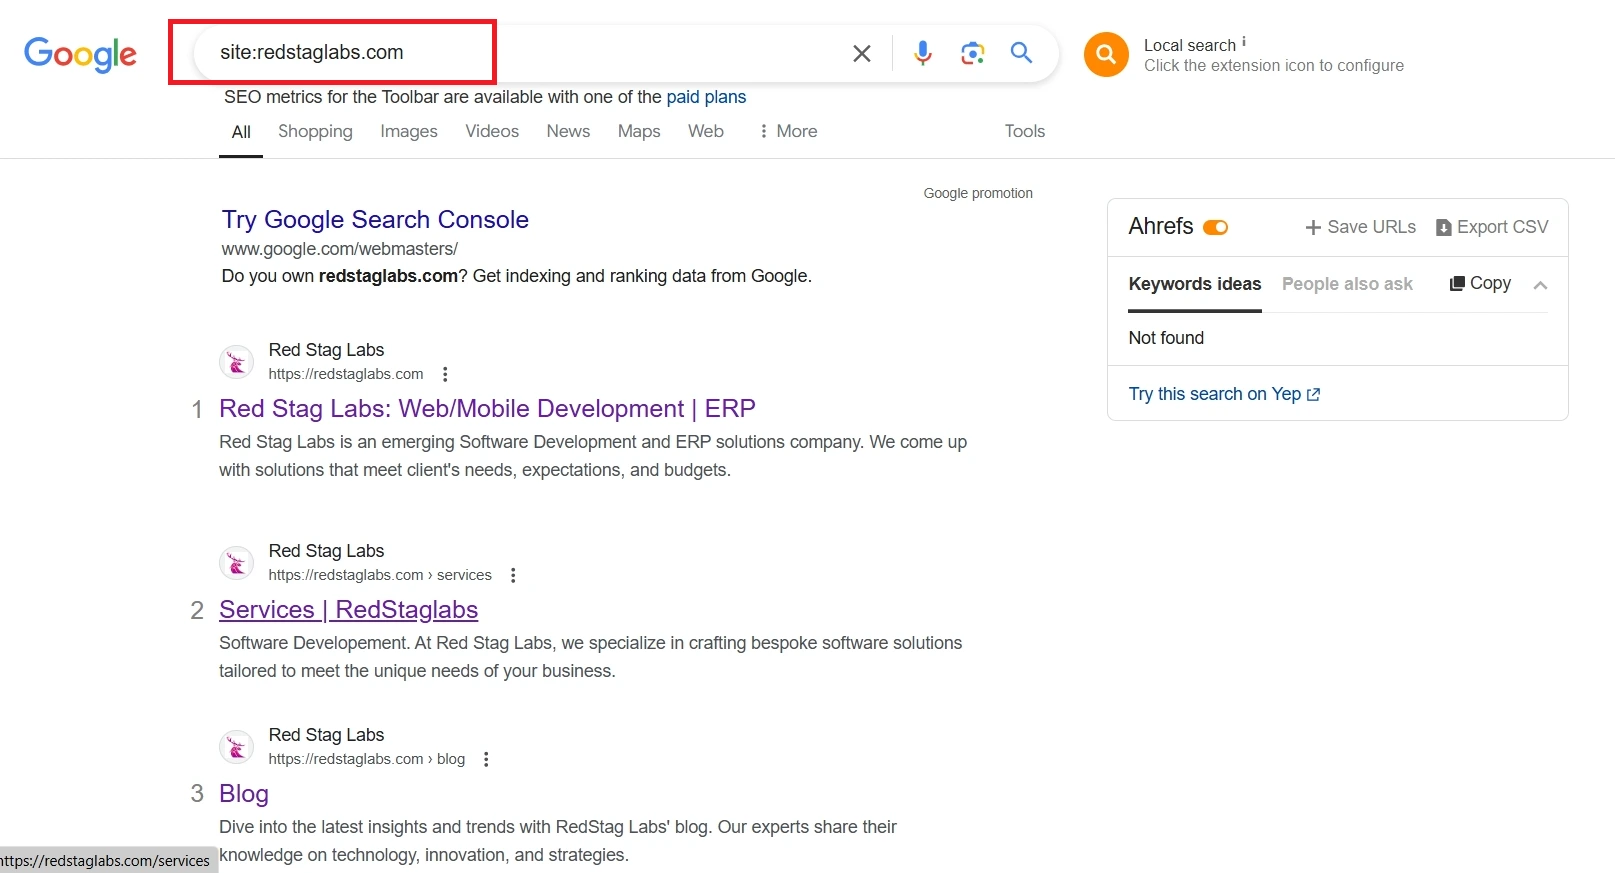Click Save URLs in Ahrefs panel
This screenshot has width=1615, height=873.
(1360, 227)
